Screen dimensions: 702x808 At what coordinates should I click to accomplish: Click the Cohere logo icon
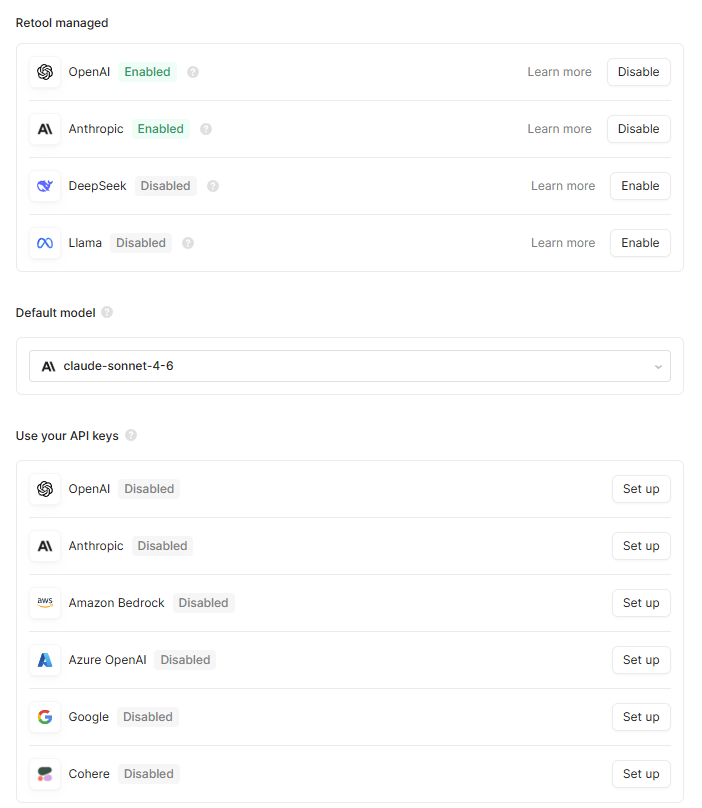45,774
